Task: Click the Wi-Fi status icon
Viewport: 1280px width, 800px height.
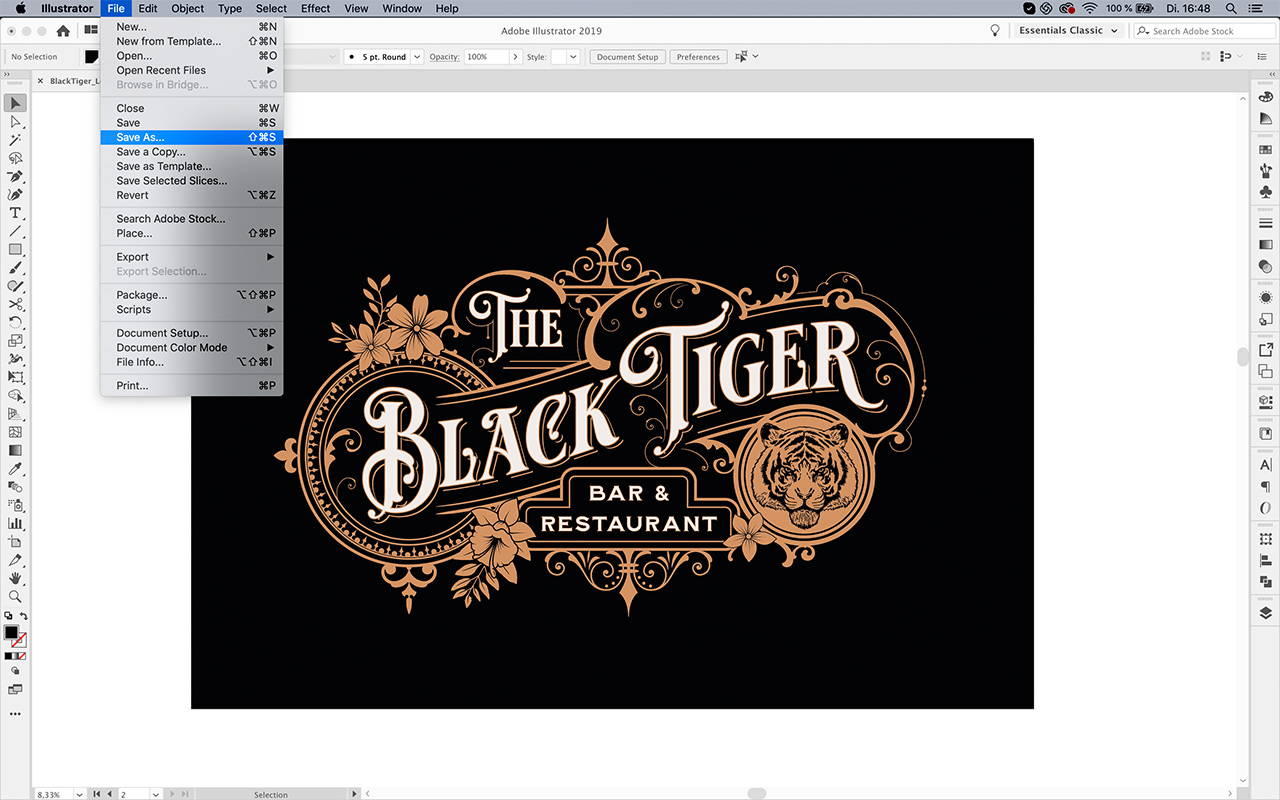Action: (1090, 8)
